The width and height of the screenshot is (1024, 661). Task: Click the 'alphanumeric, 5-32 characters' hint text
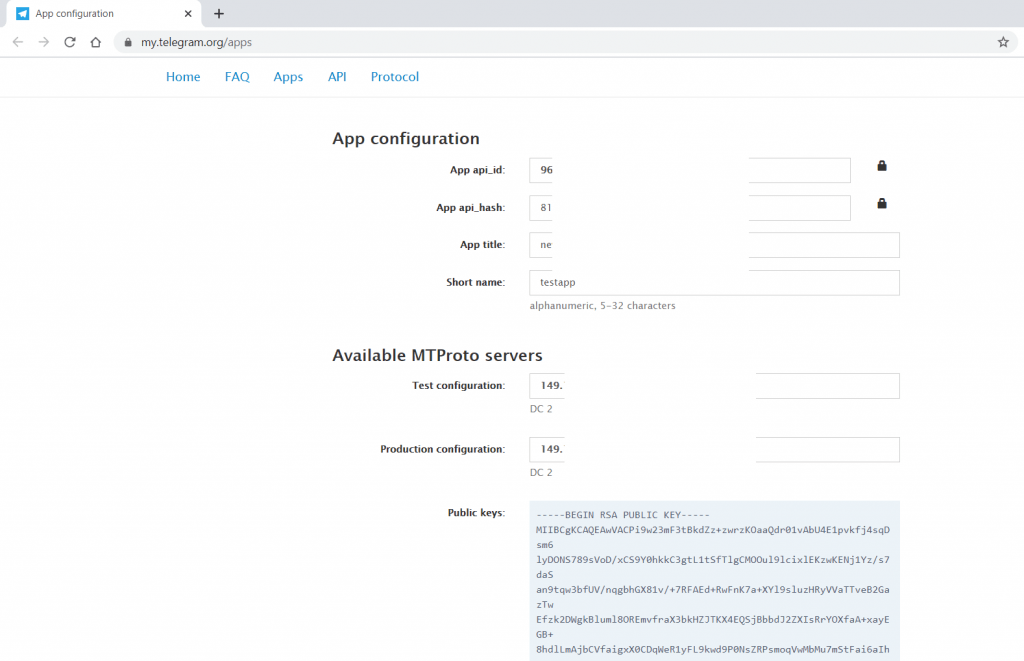[602, 306]
